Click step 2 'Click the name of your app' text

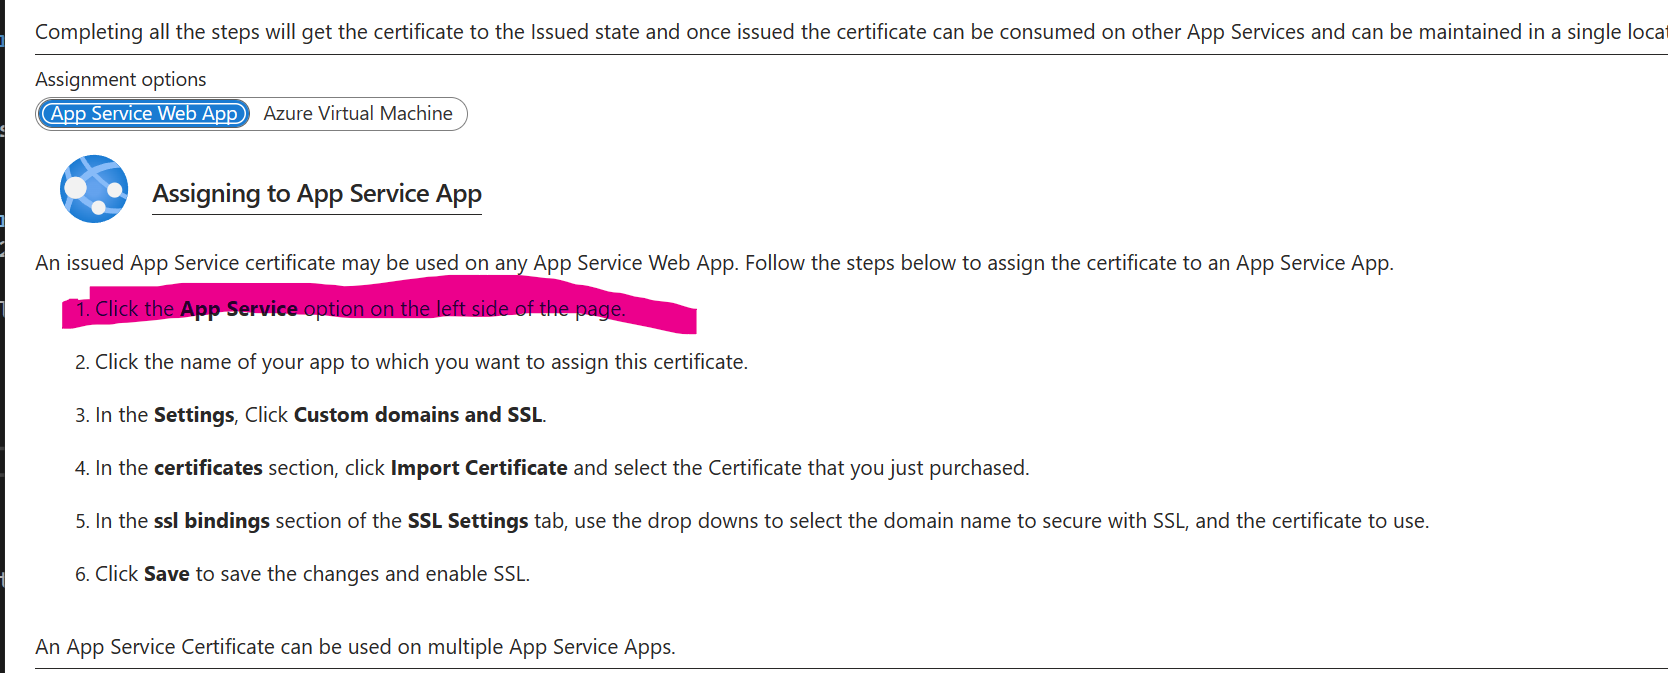pos(421,362)
